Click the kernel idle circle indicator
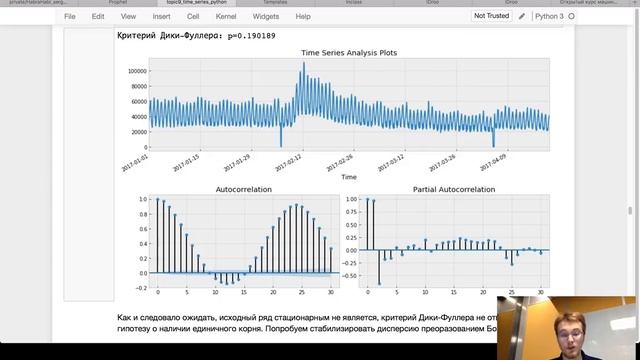 (x=571, y=16)
